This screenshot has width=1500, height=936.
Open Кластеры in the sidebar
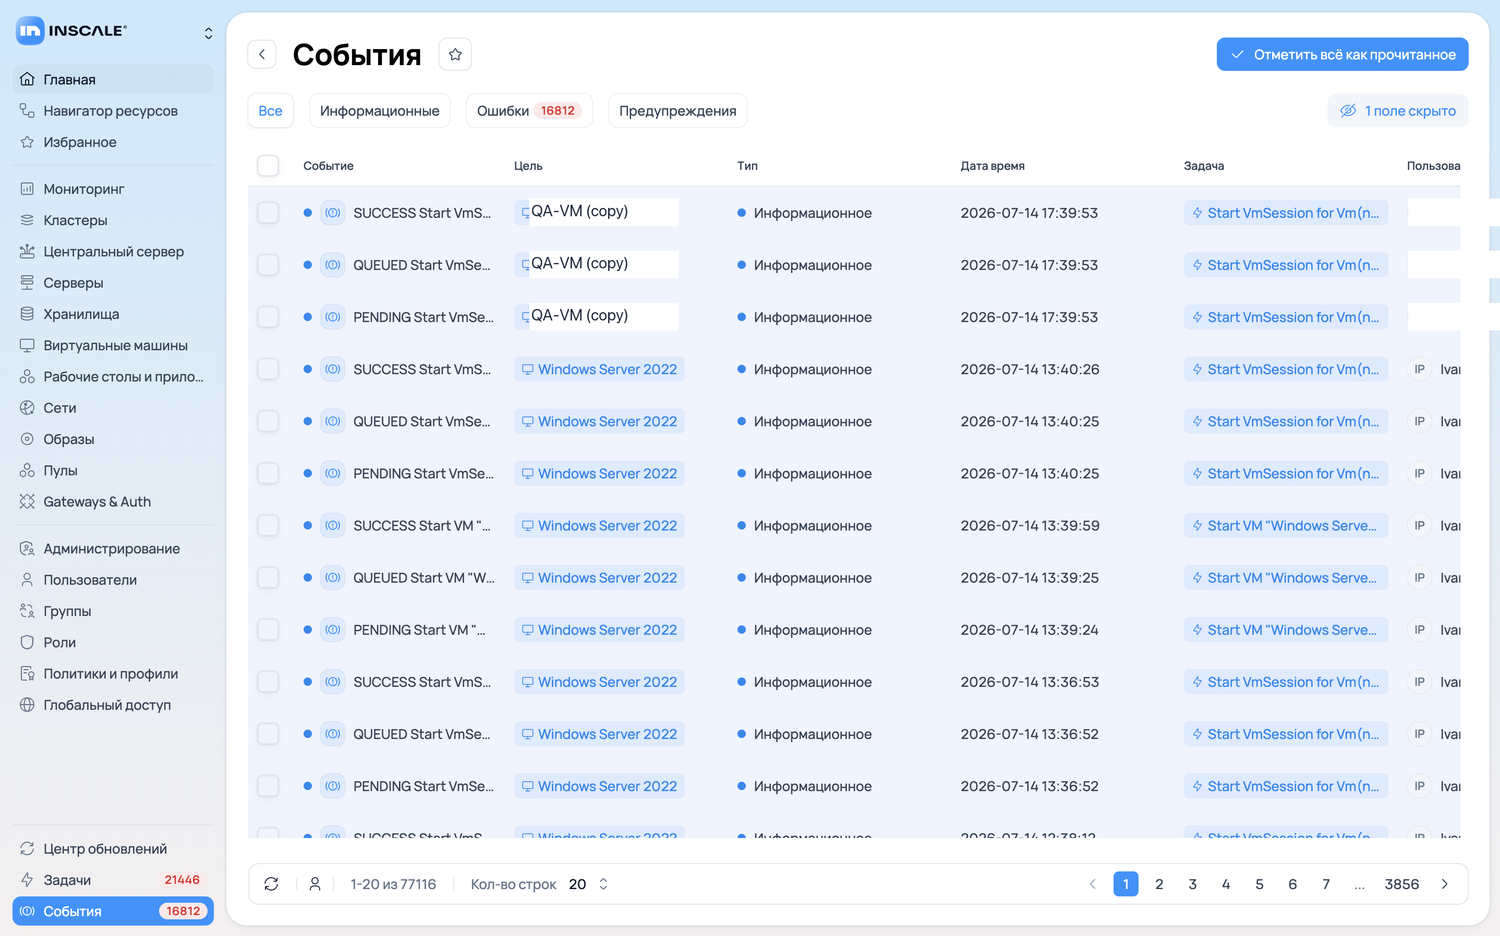click(x=113, y=220)
